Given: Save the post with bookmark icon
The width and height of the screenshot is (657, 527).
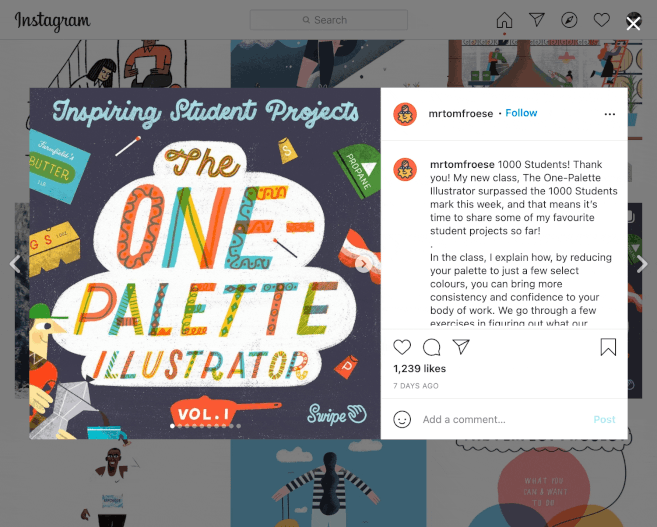Looking at the screenshot, I should point(608,347).
